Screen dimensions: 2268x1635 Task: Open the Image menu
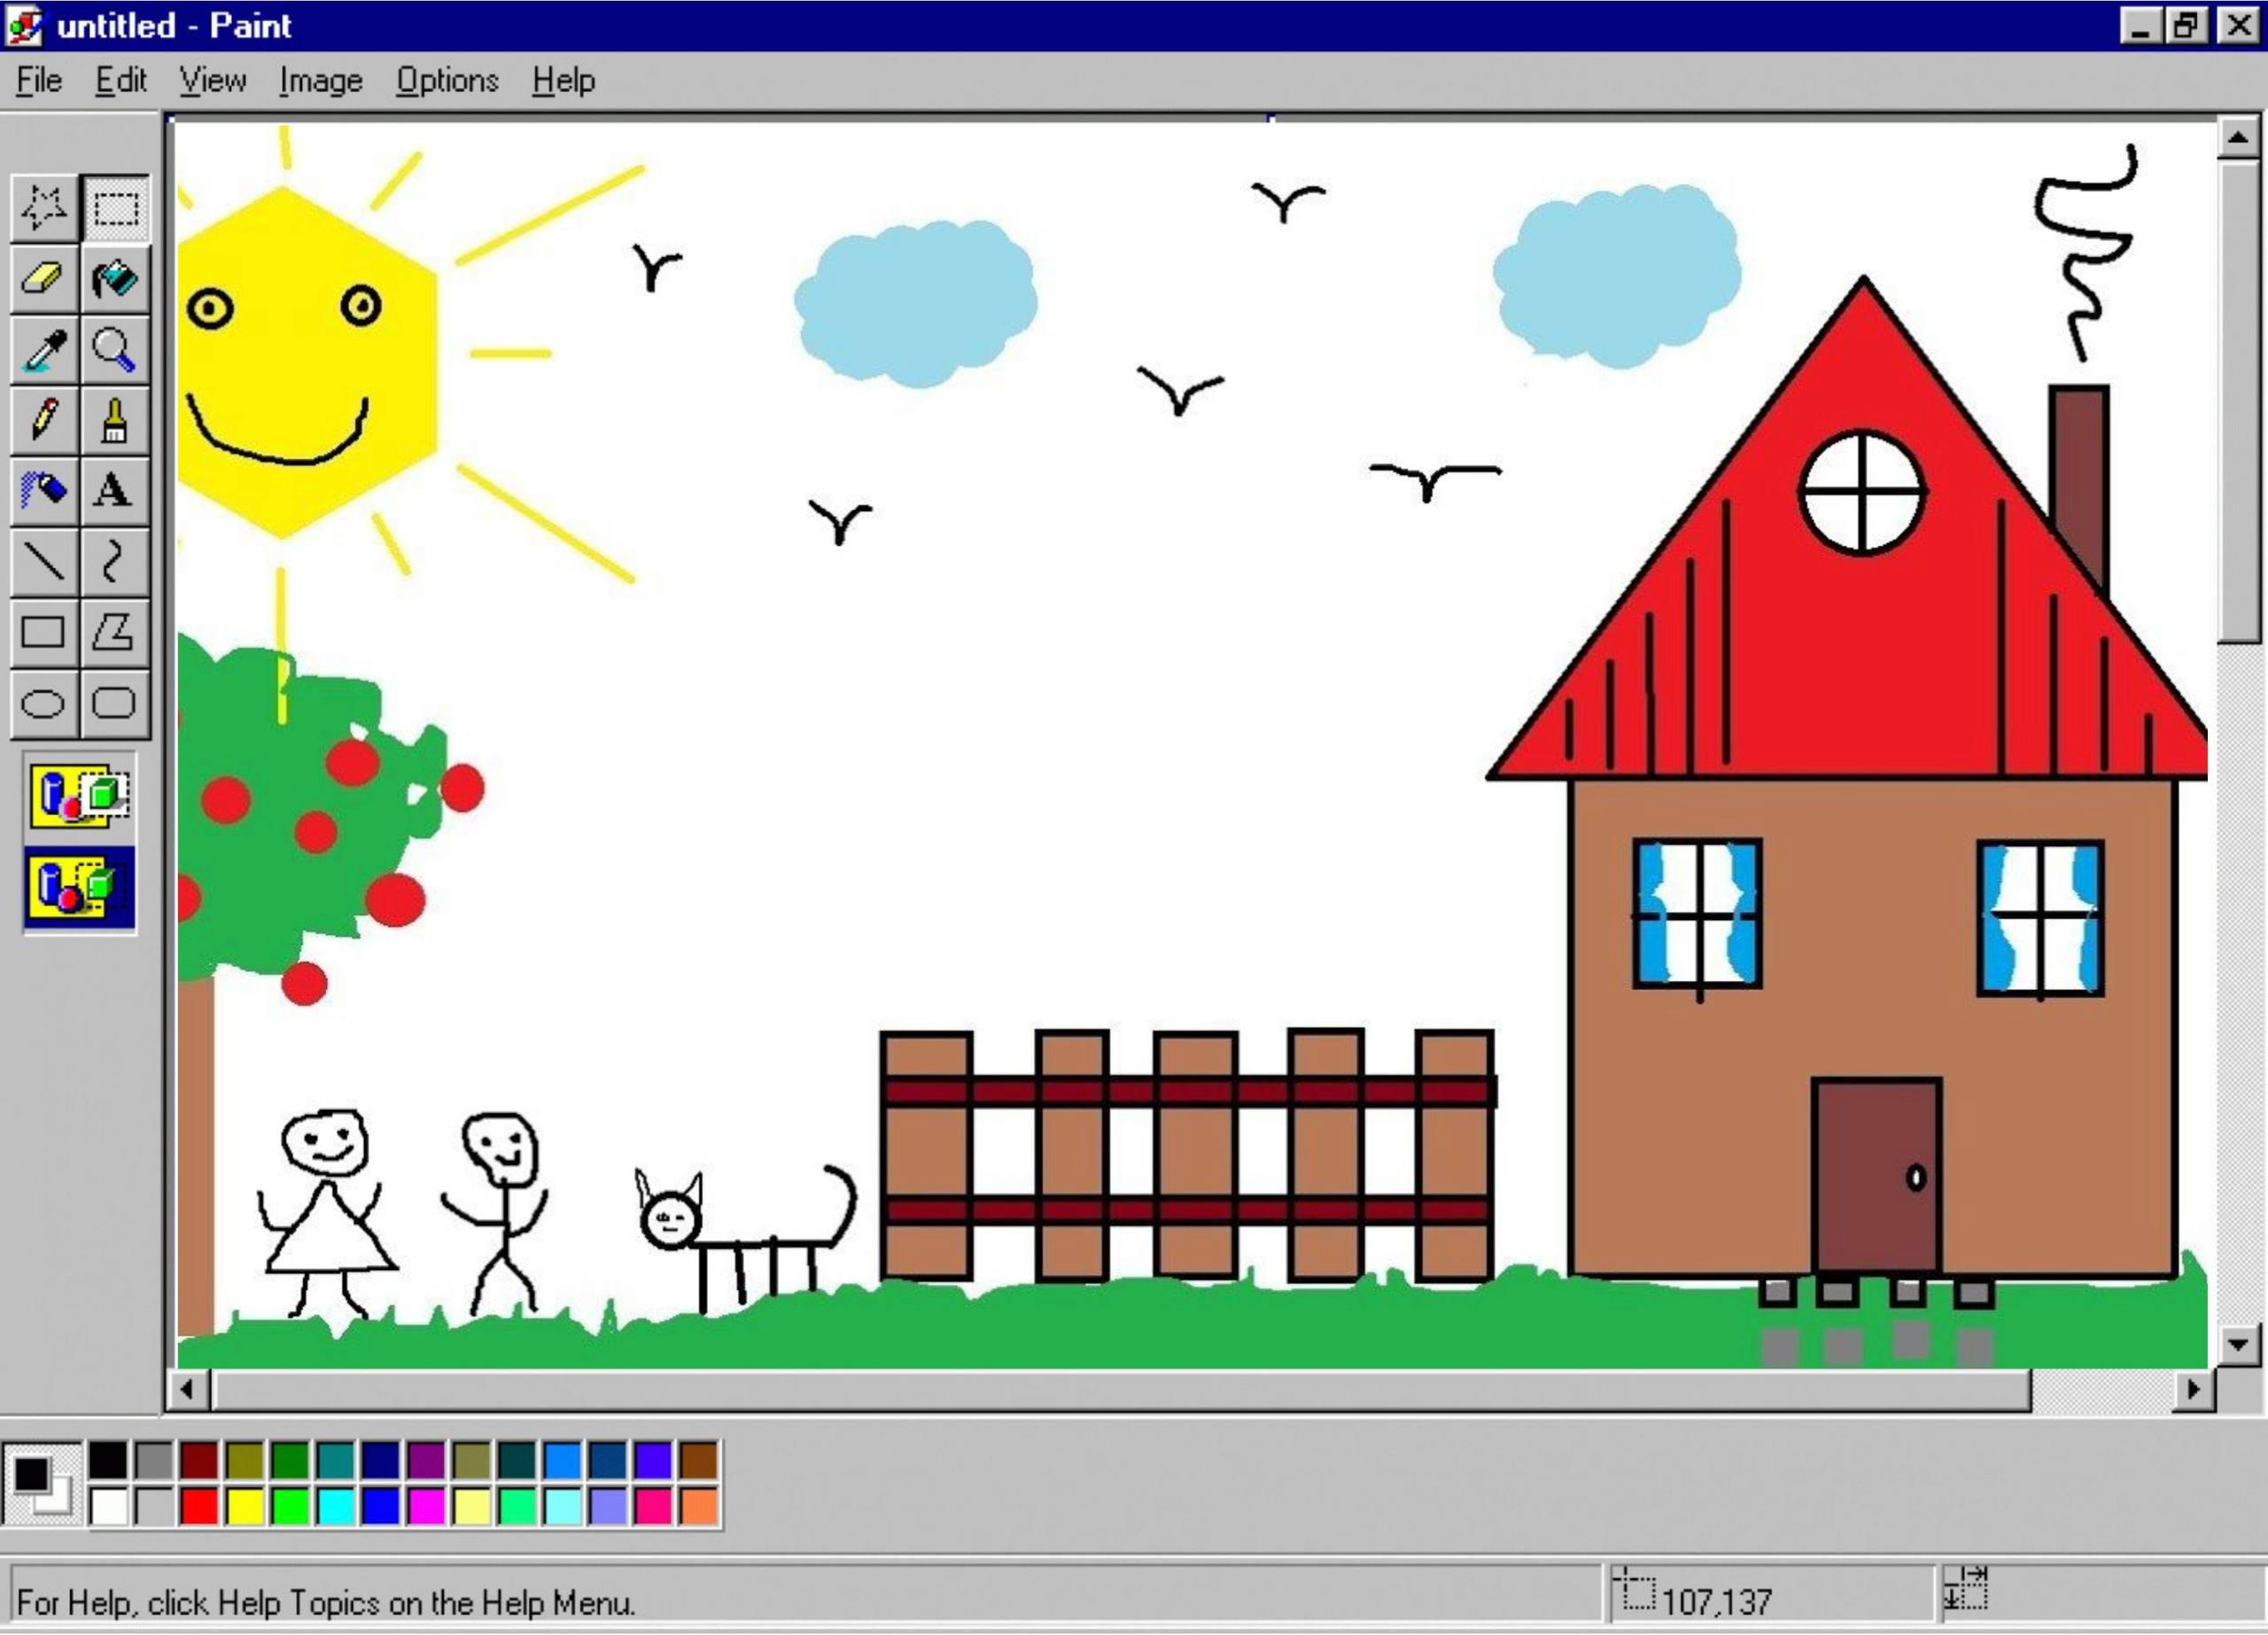320,80
